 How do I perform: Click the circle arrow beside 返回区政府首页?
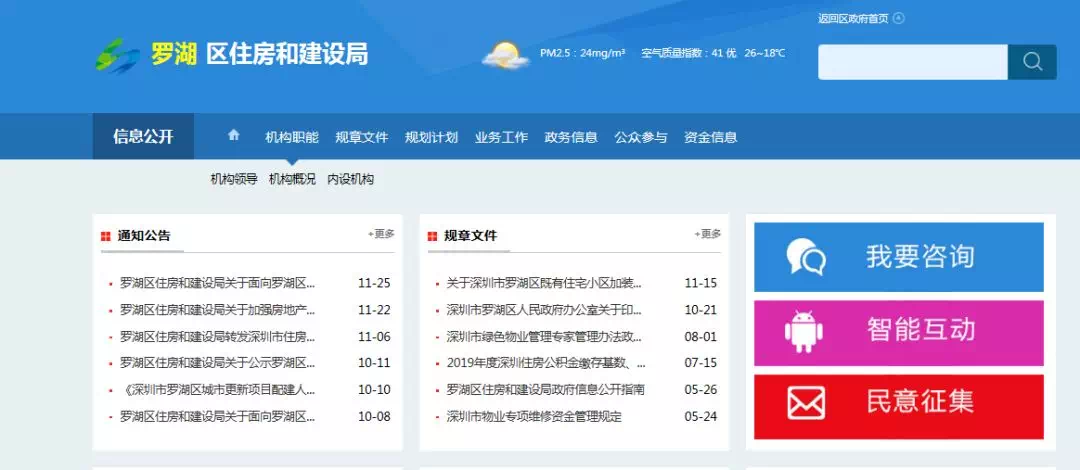click(899, 18)
